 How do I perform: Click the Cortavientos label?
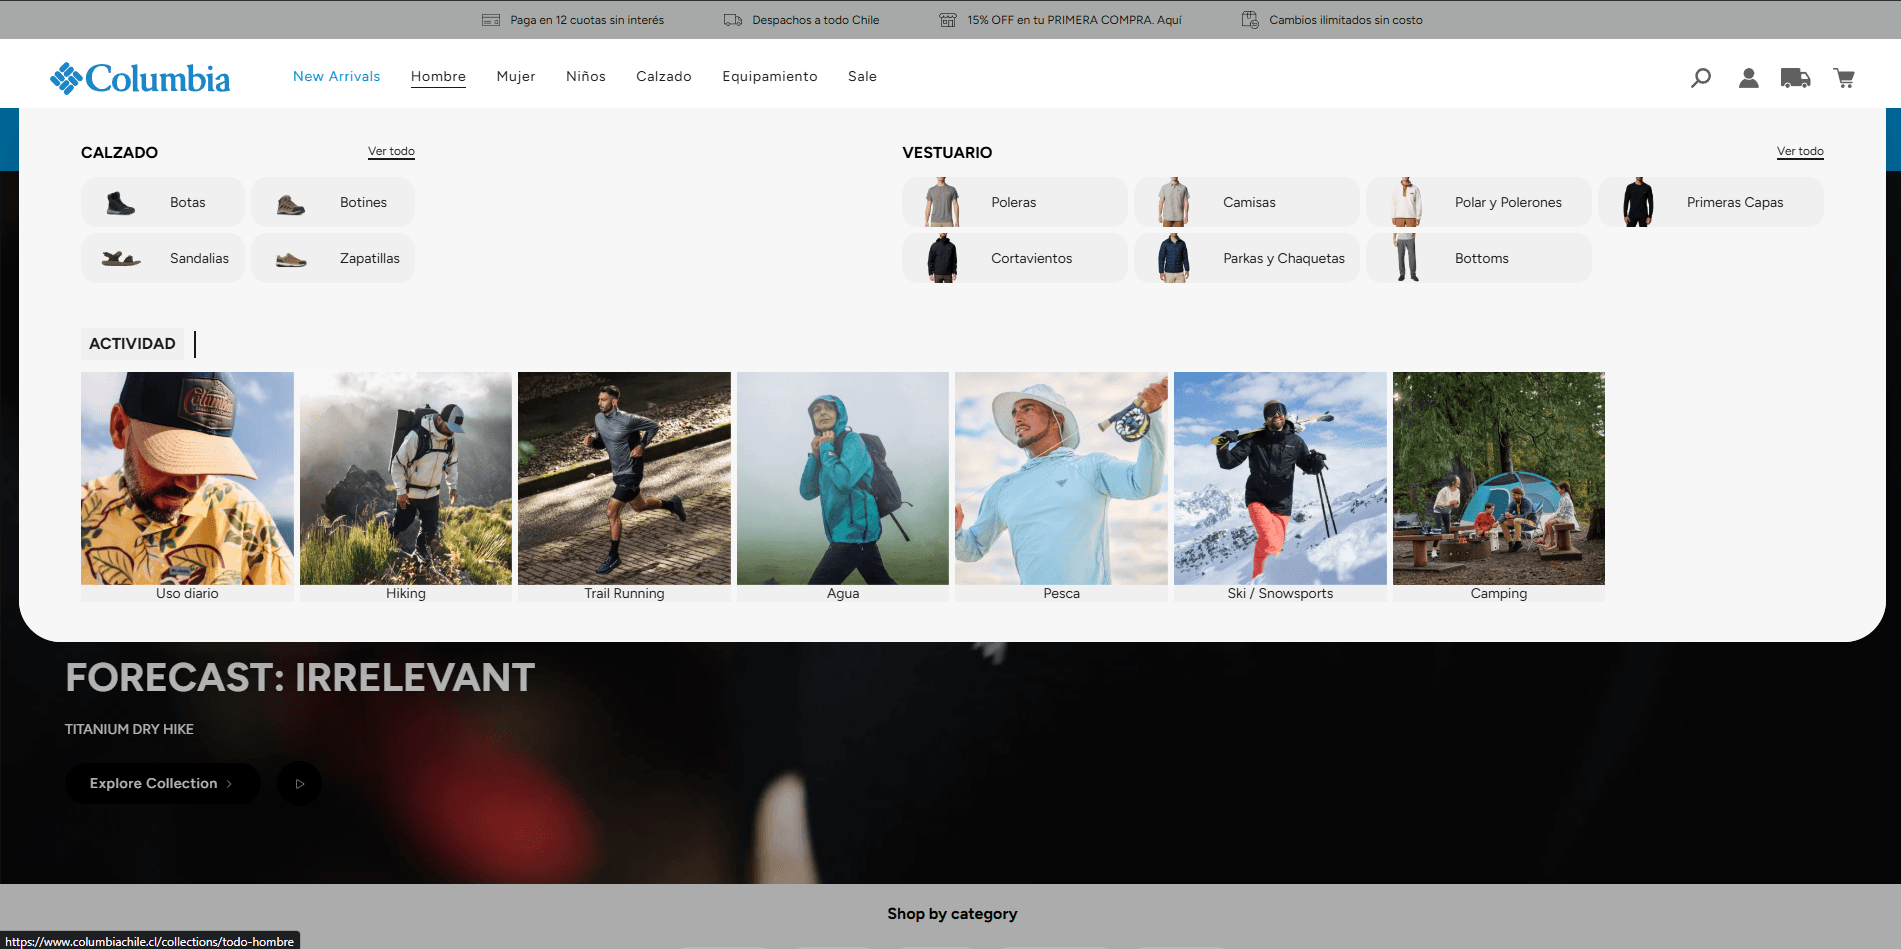tap(1032, 259)
